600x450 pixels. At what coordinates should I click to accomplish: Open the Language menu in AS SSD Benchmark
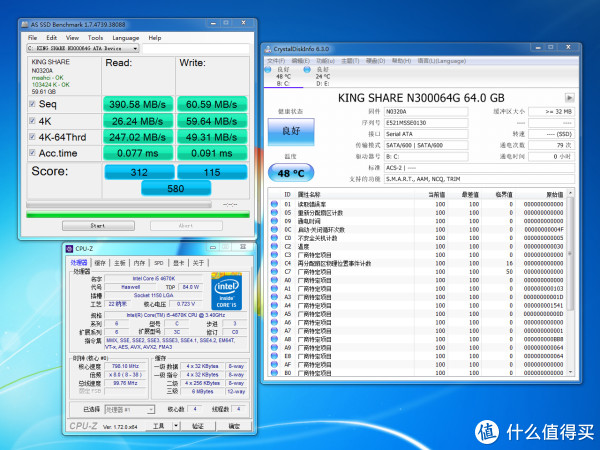pos(126,38)
